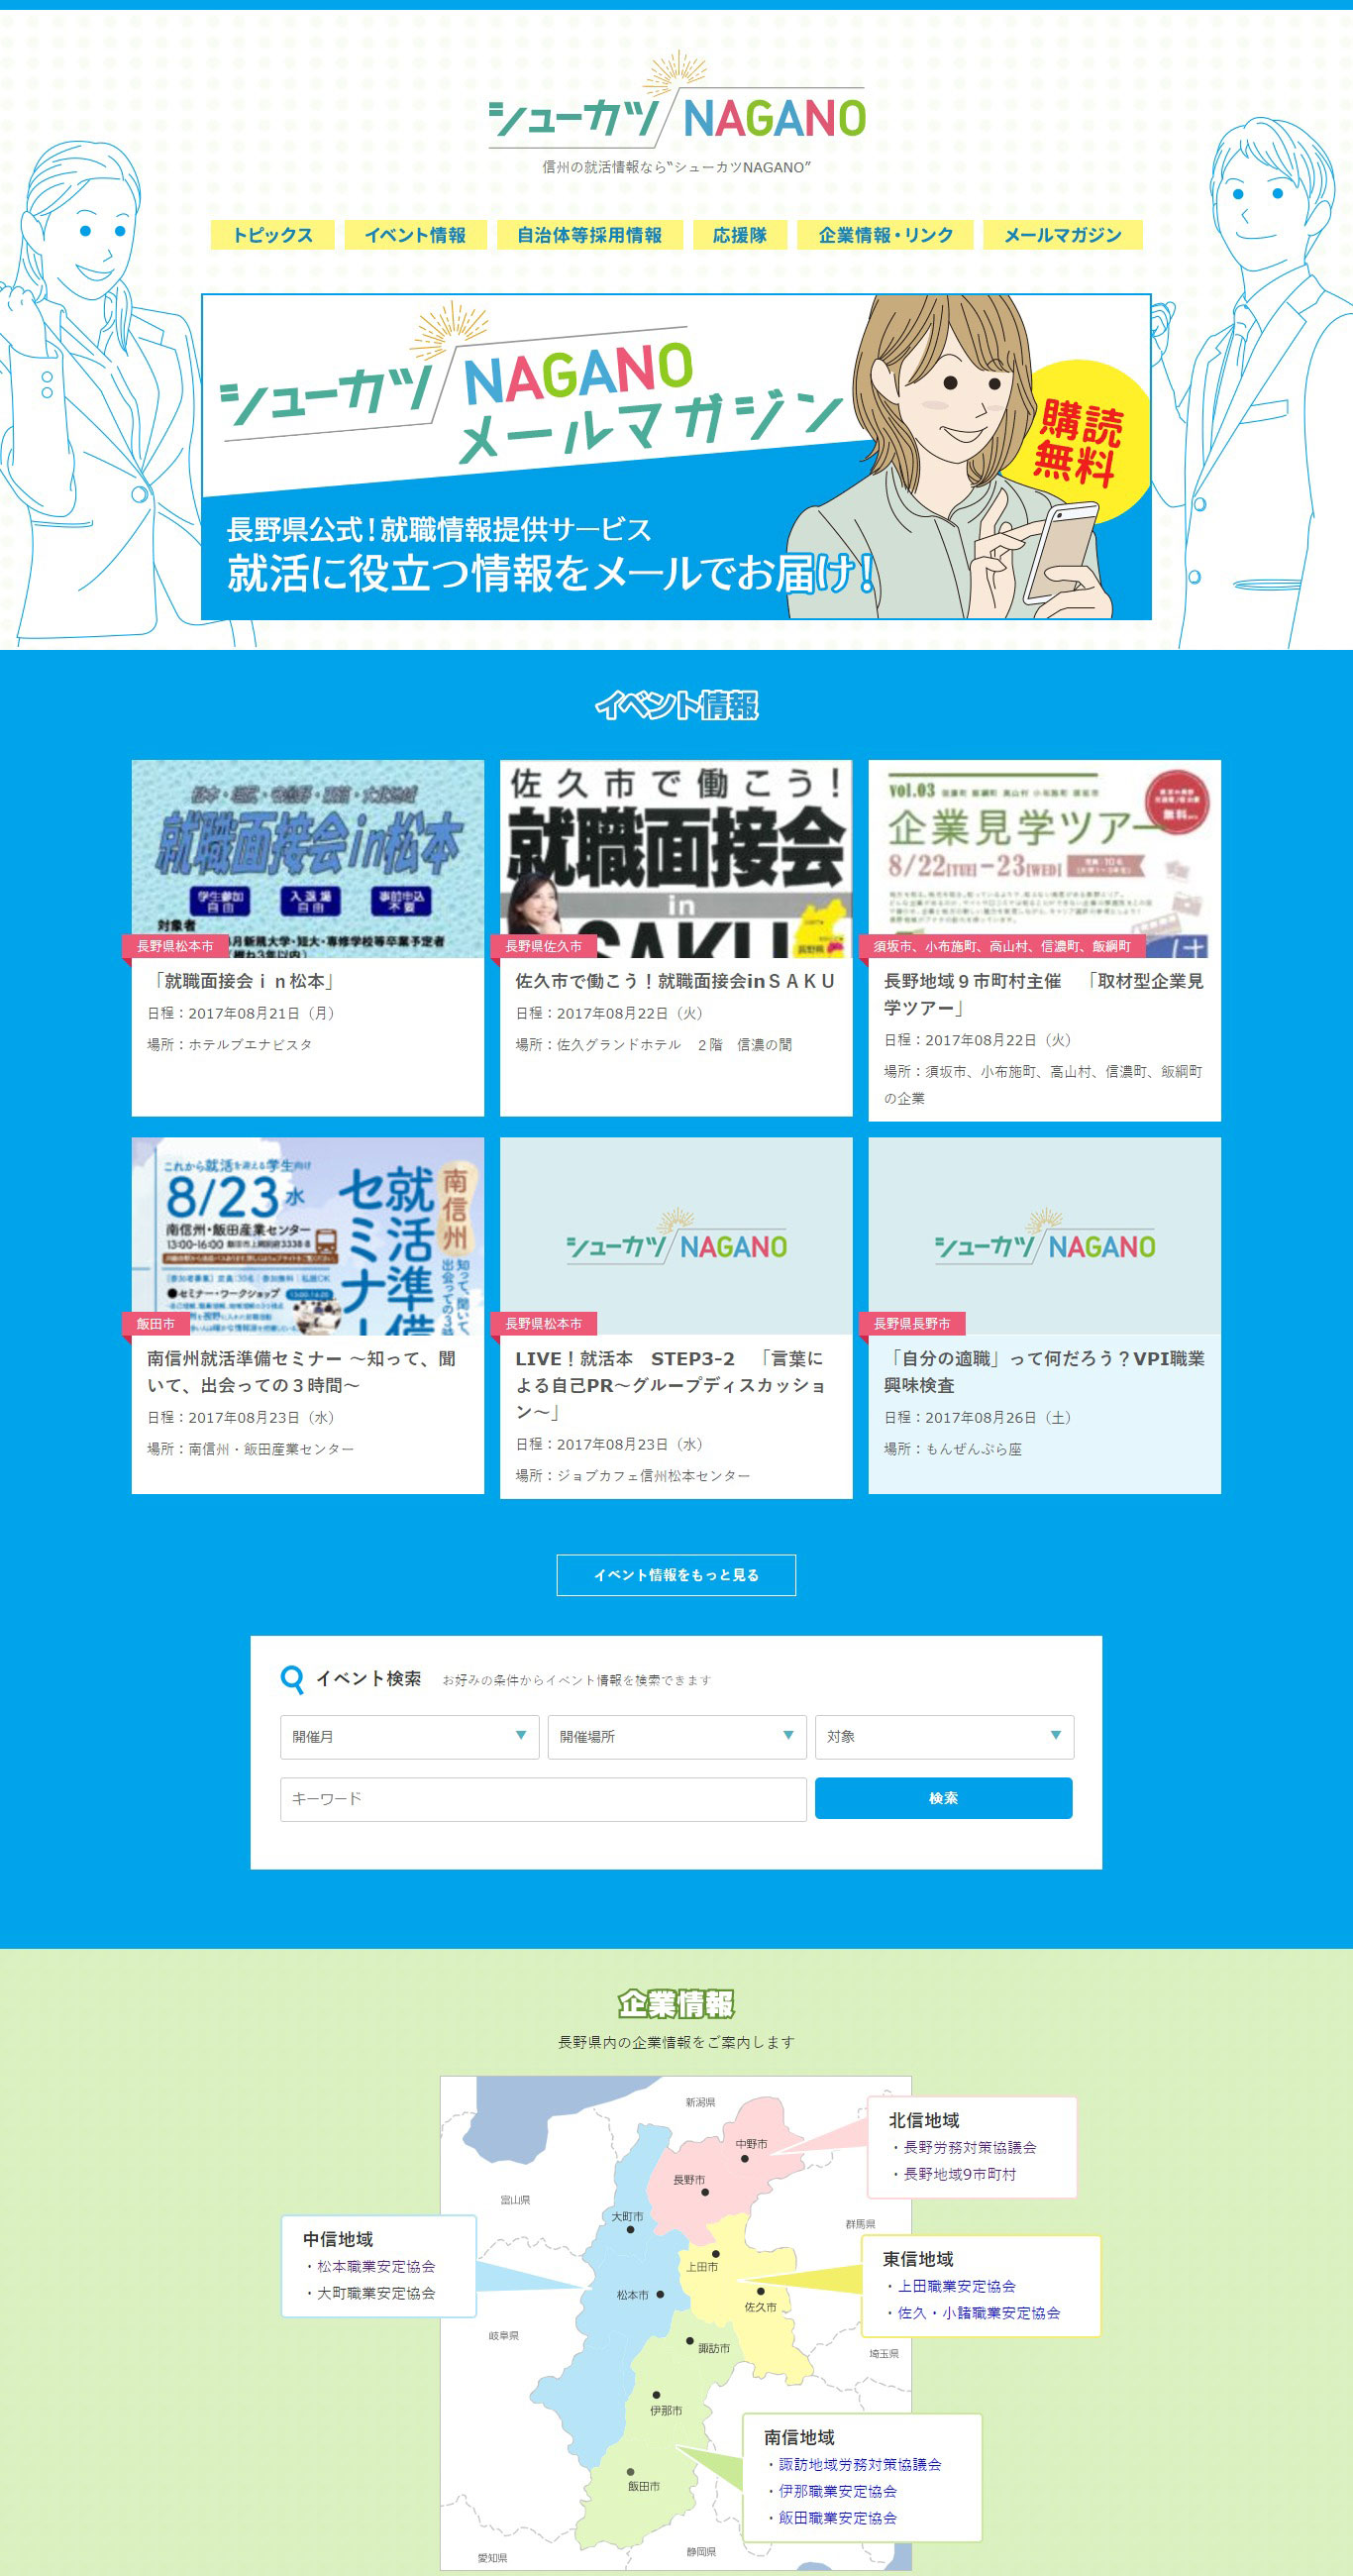The height and width of the screenshot is (2576, 1353).
Task: Click the 東信地域 heading
Action: 918,2259
